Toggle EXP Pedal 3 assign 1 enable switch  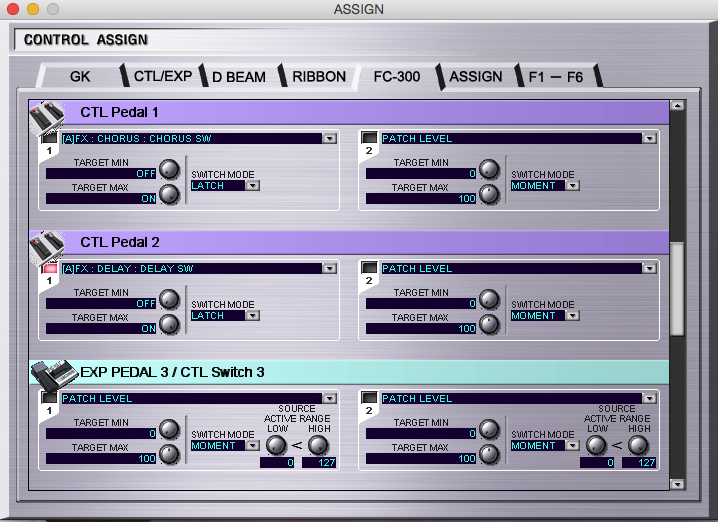(49, 397)
